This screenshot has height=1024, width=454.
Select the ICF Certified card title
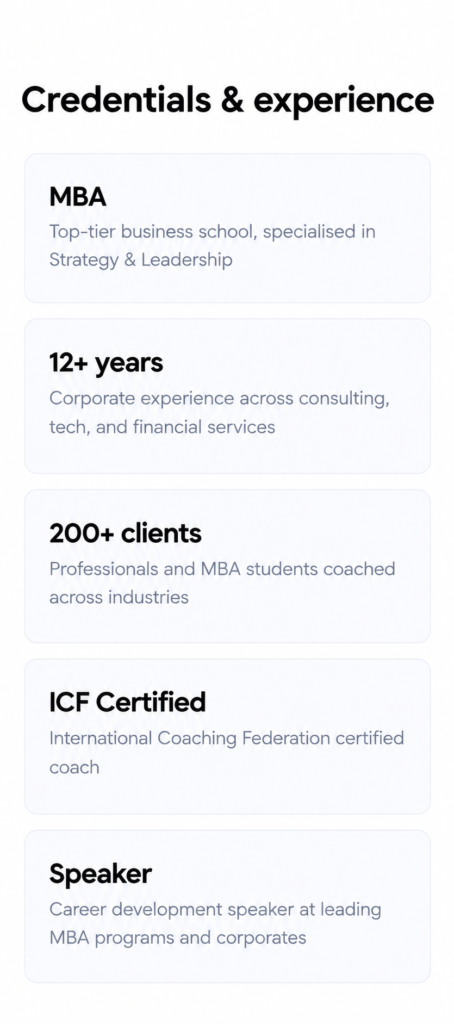(x=127, y=703)
